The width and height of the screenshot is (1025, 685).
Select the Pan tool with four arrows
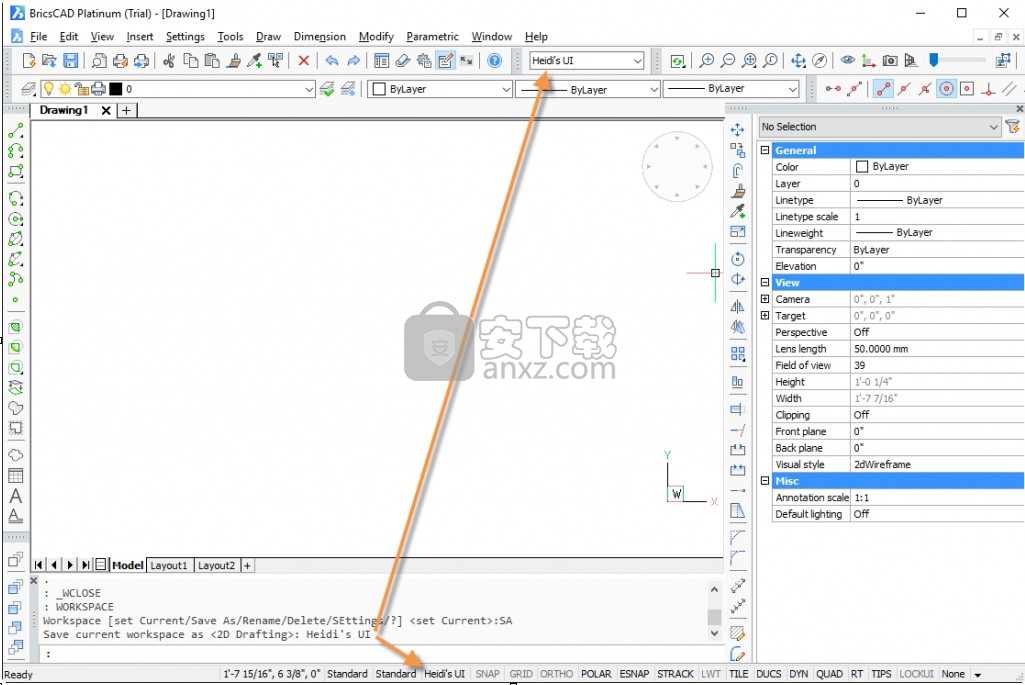tap(798, 61)
